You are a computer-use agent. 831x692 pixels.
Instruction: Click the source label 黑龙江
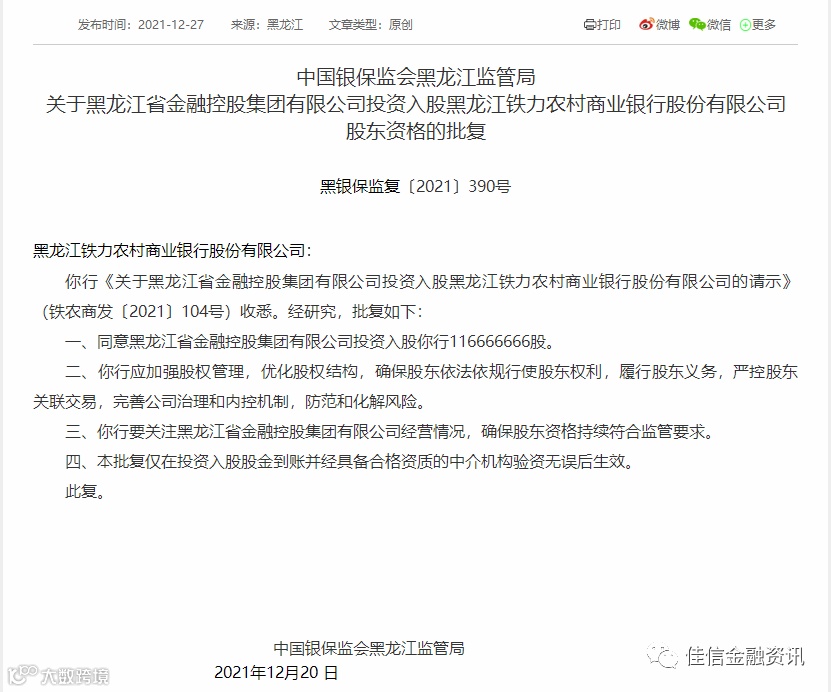(285, 25)
